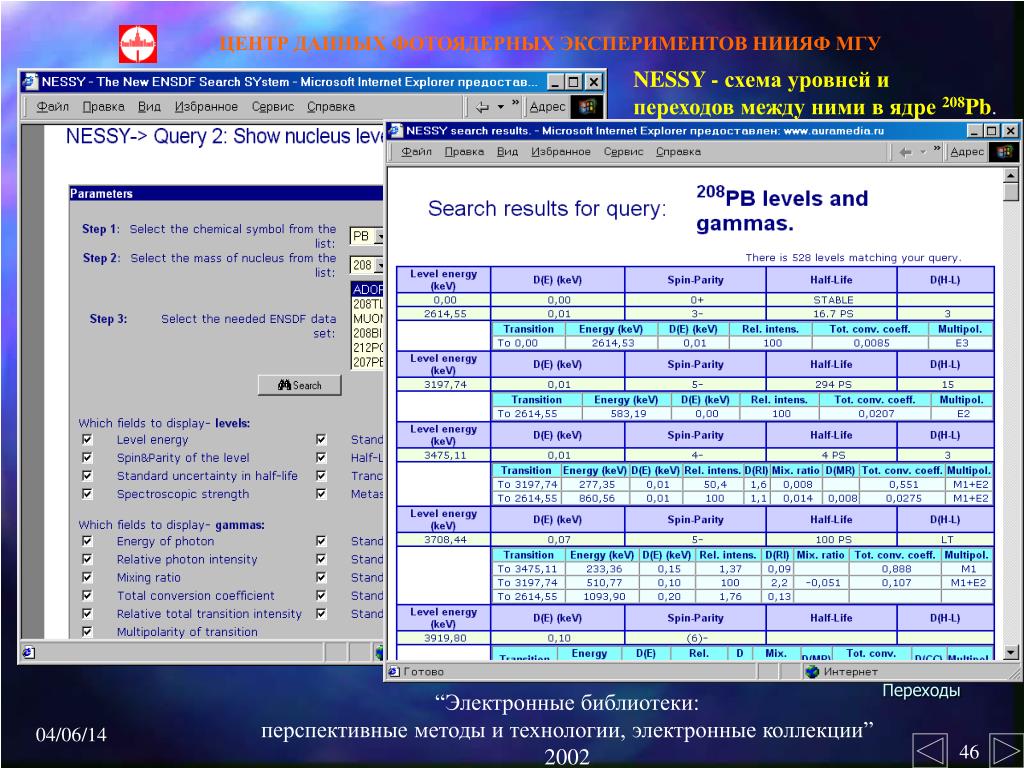Viewport: 1024px width, 768px height.
Task: Open Сервис menu in search results window
Action: (623, 152)
